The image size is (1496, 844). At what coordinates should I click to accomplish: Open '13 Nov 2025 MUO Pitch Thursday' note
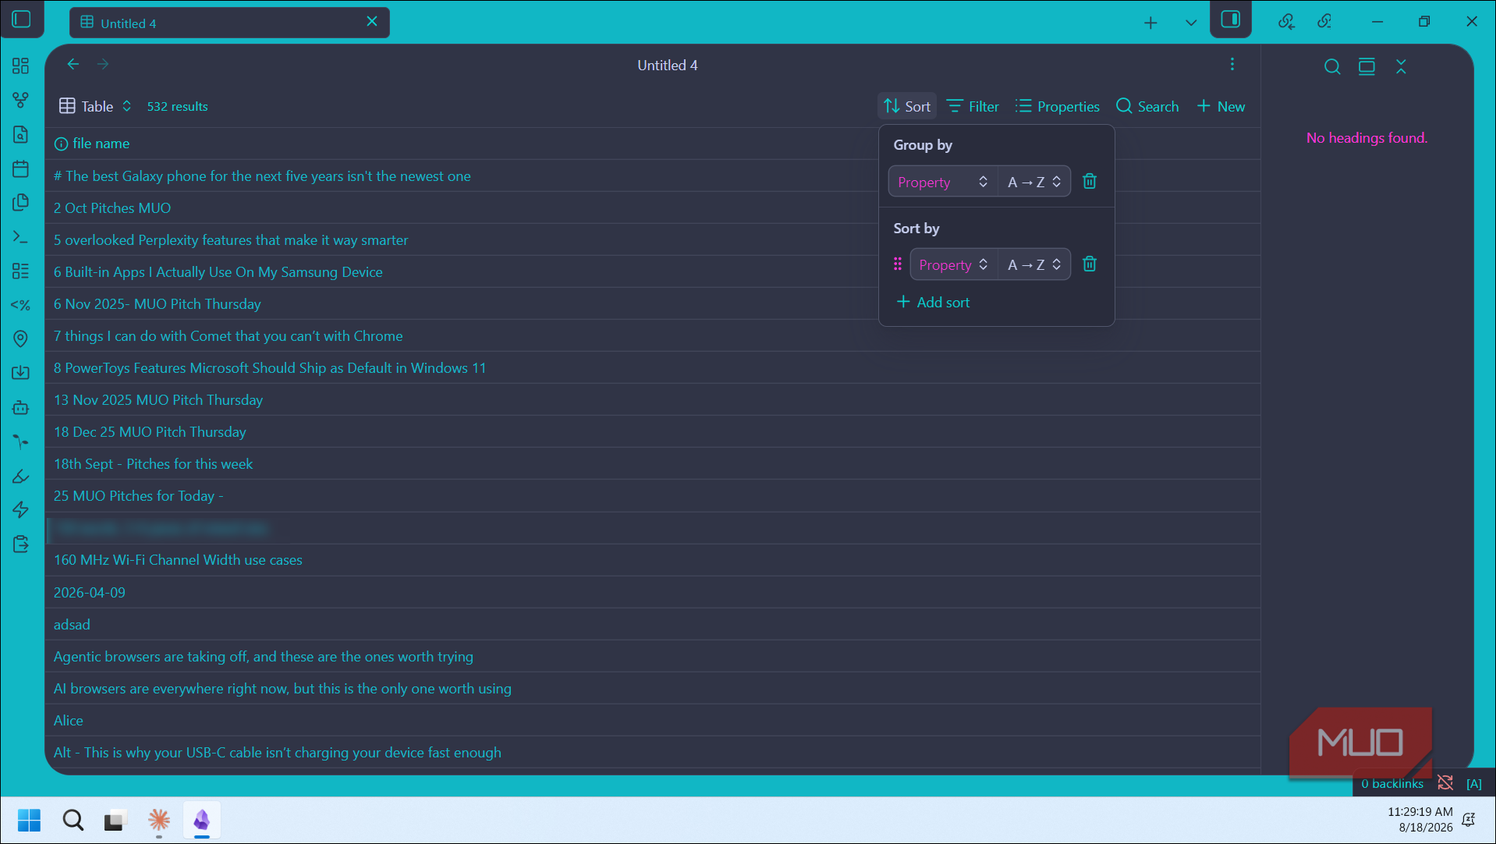(158, 400)
